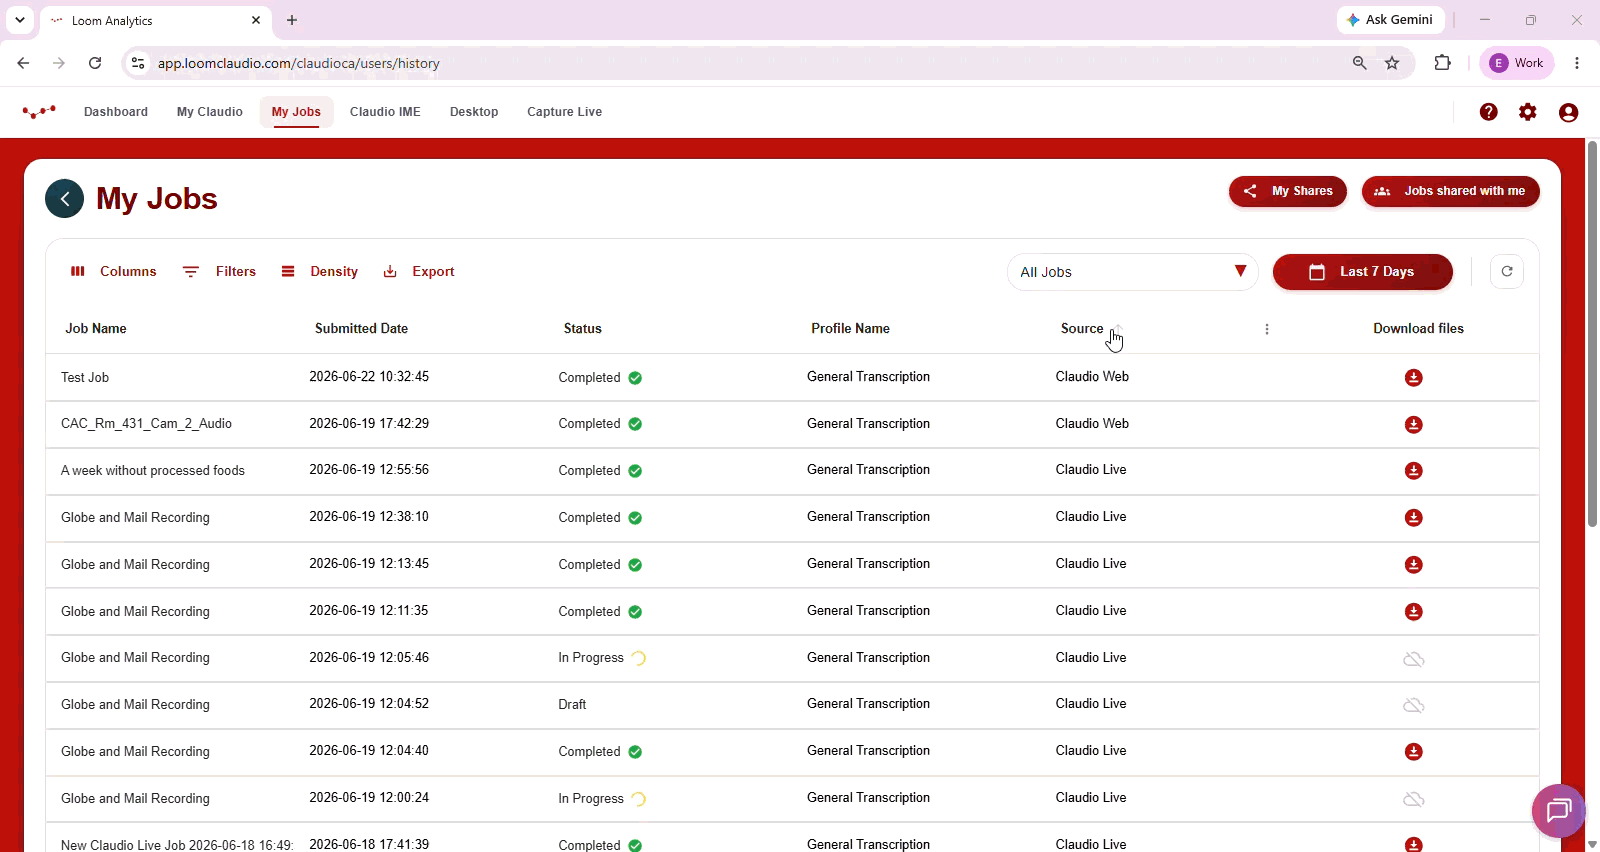Download the job submitted 12:04:40

1413,752
